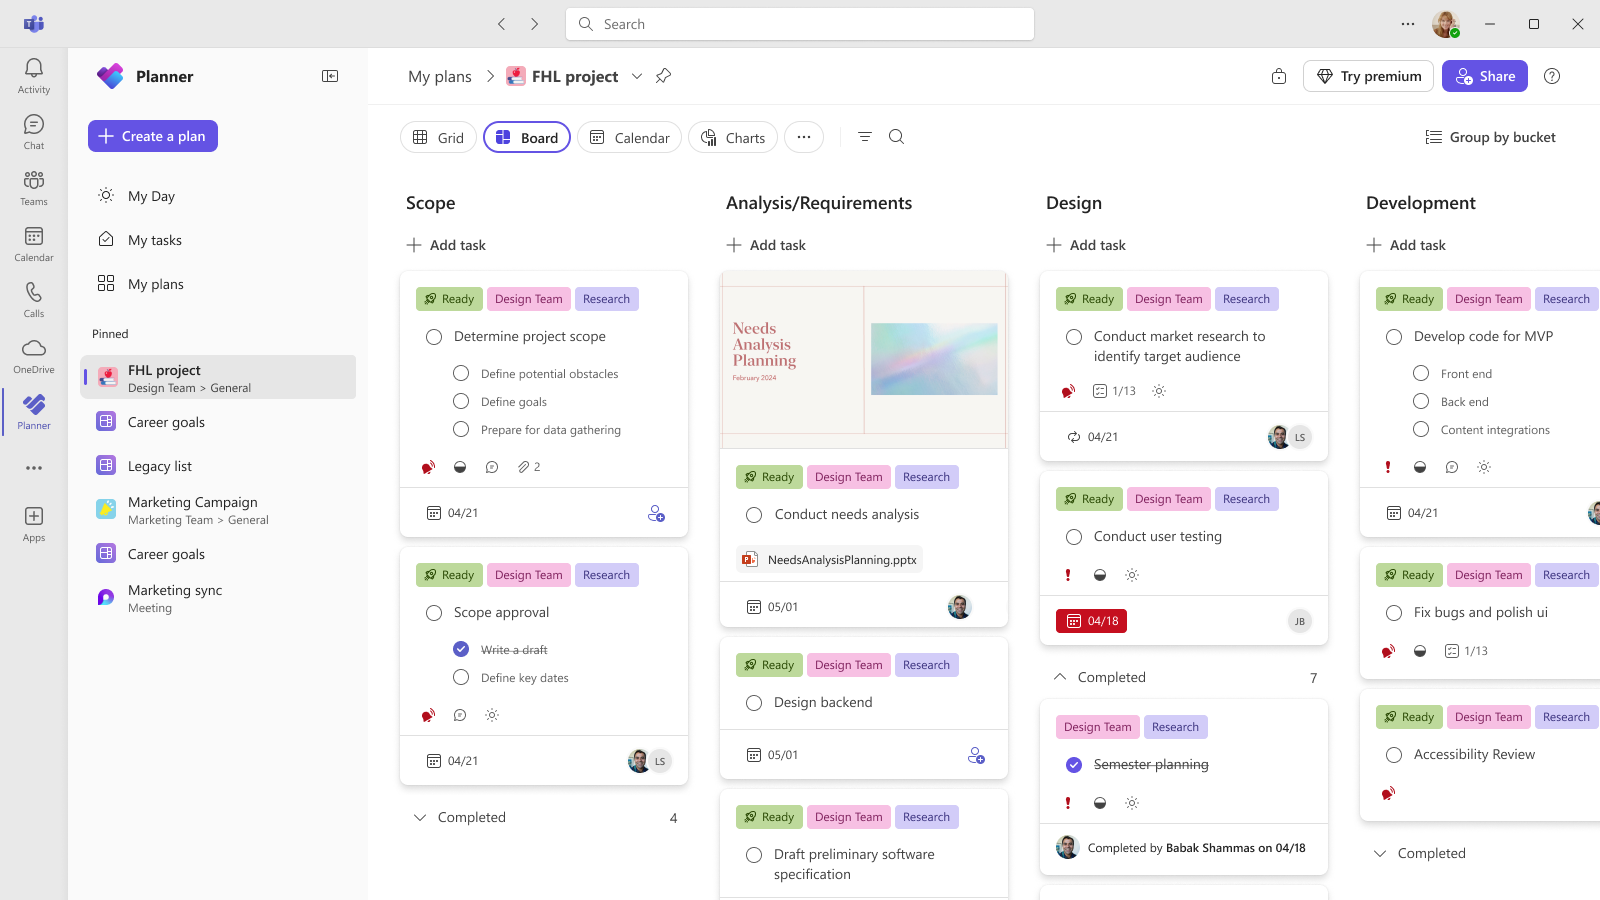Expand the Completed section under Scope
The height and width of the screenshot is (900, 1600).
[421, 817]
